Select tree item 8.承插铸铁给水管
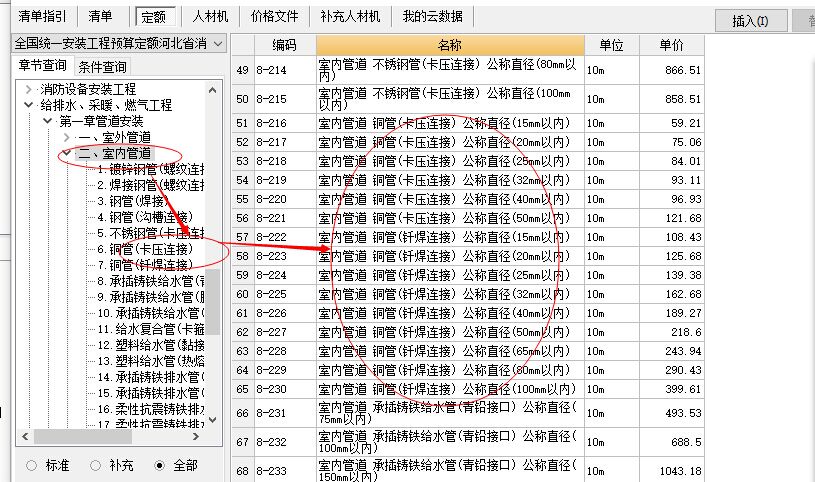The image size is (815, 482). coord(151,281)
